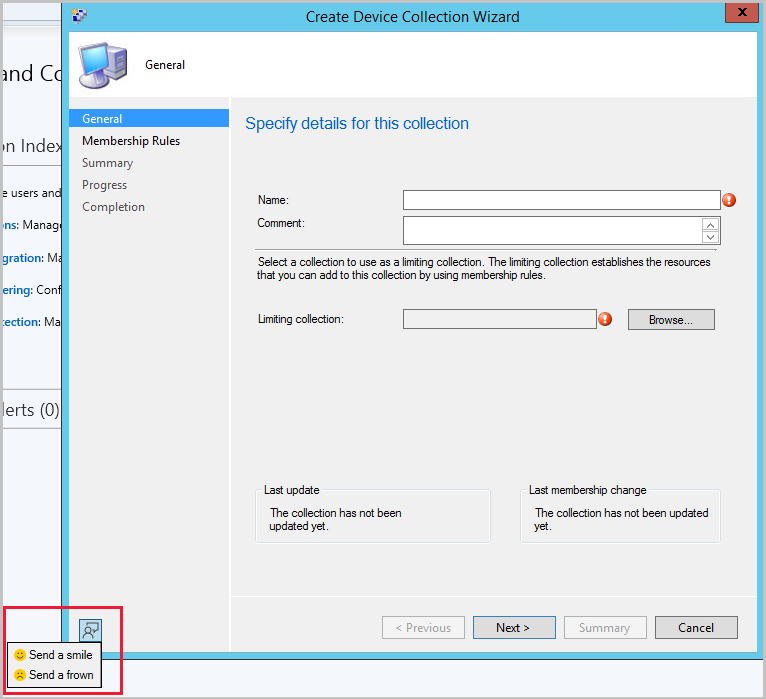This screenshot has width=766, height=699.
Task: Choose Send a smile option
Action: [x=54, y=655]
